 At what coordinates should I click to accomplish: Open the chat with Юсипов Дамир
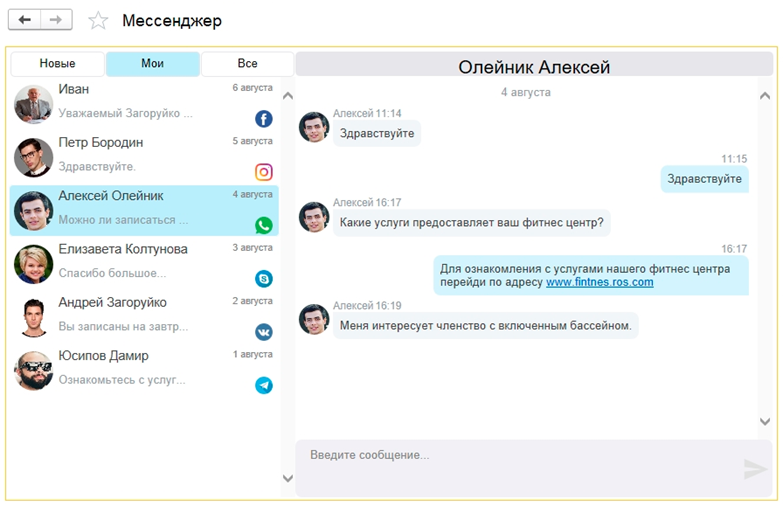[x=144, y=371]
